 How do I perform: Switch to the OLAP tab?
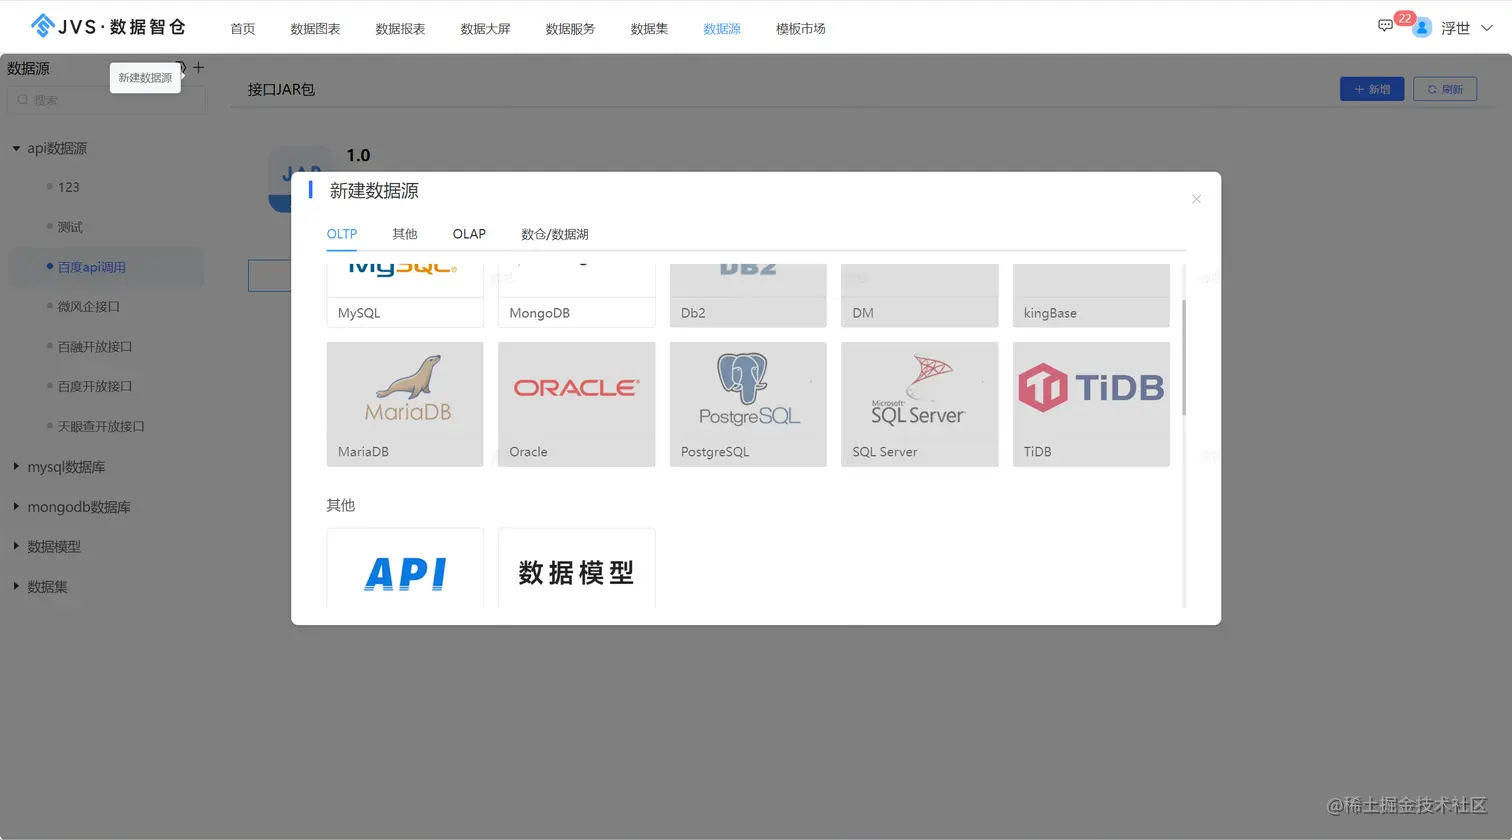469,234
